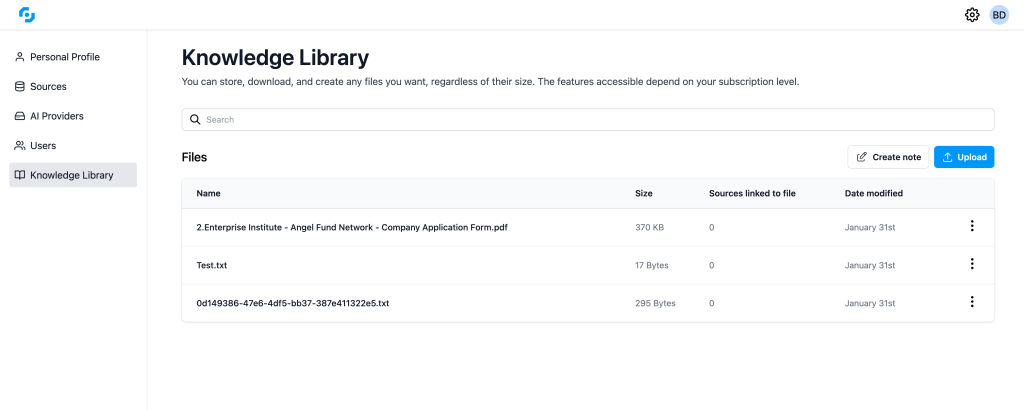
Task: Click the Date modified column header
Action: (x=874, y=193)
